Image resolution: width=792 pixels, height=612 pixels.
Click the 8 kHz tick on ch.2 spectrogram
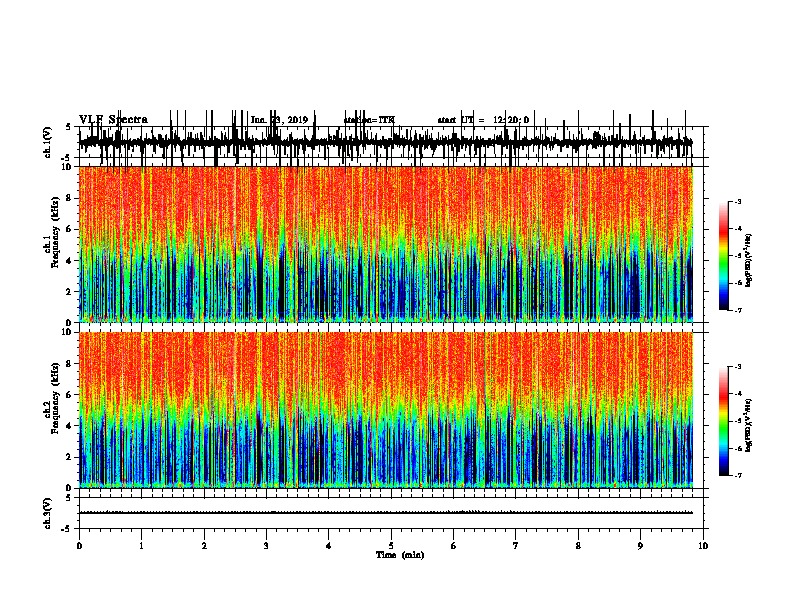[x=69, y=364]
